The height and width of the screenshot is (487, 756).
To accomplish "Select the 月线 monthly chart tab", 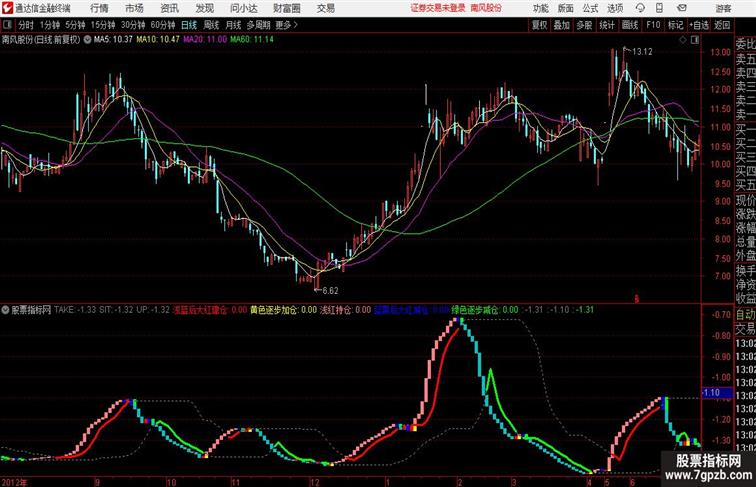I will coord(233,25).
